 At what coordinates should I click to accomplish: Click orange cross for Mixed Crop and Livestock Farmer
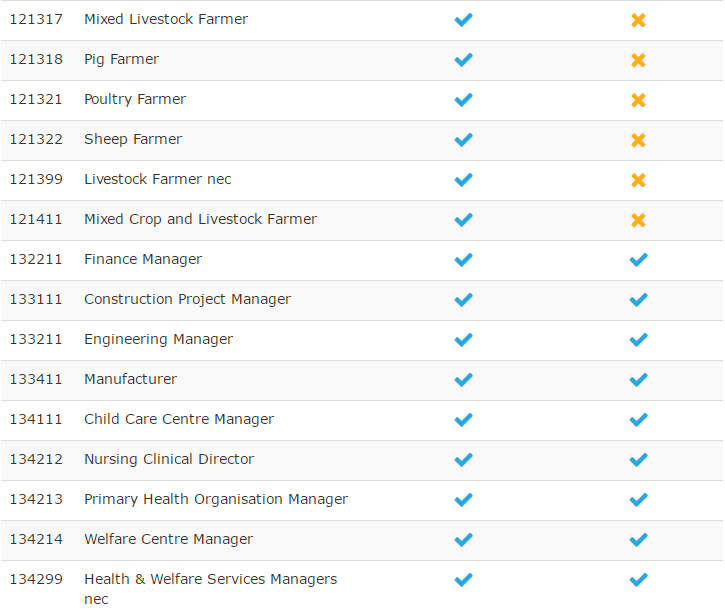click(x=638, y=220)
